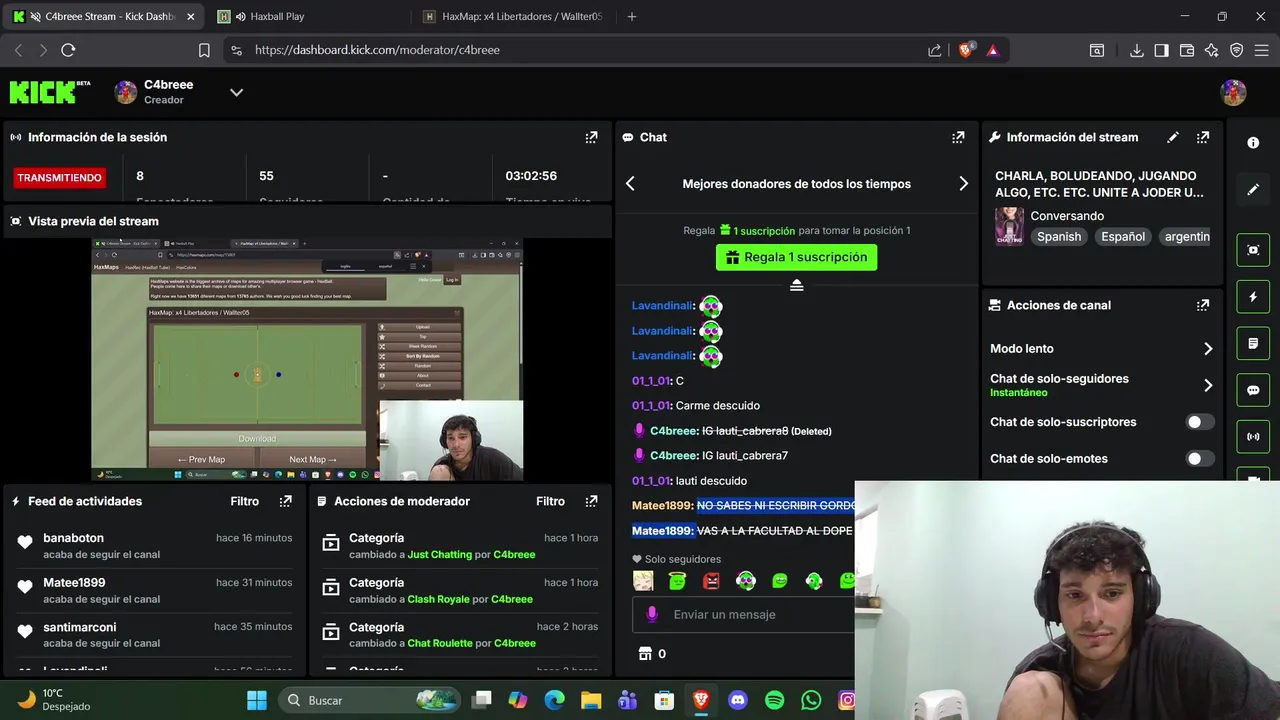Click the shop icon below the message box
The image size is (1280, 720).
645,653
